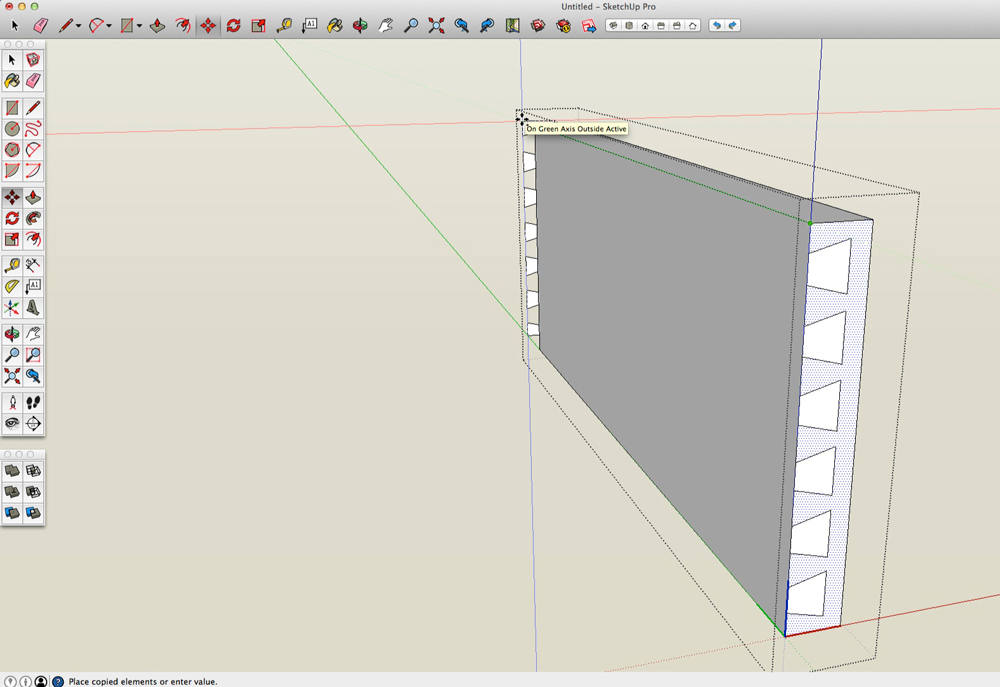Viewport: 1000px width, 687px height.
Task: Click the geo-location status bar icon
Action: [9, 681]
